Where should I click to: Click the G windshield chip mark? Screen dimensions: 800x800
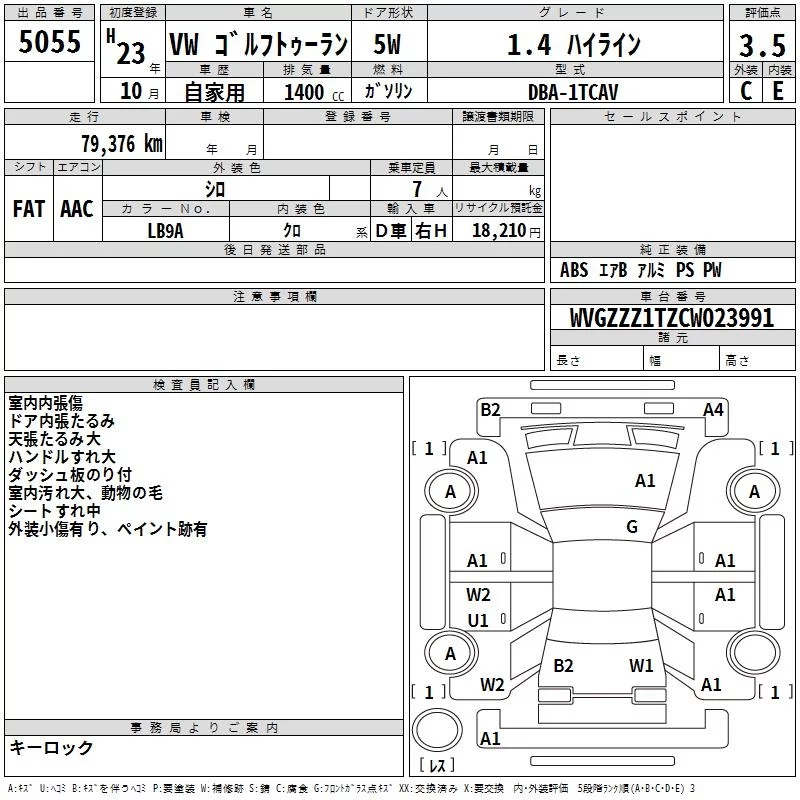(x=632, y=526)
